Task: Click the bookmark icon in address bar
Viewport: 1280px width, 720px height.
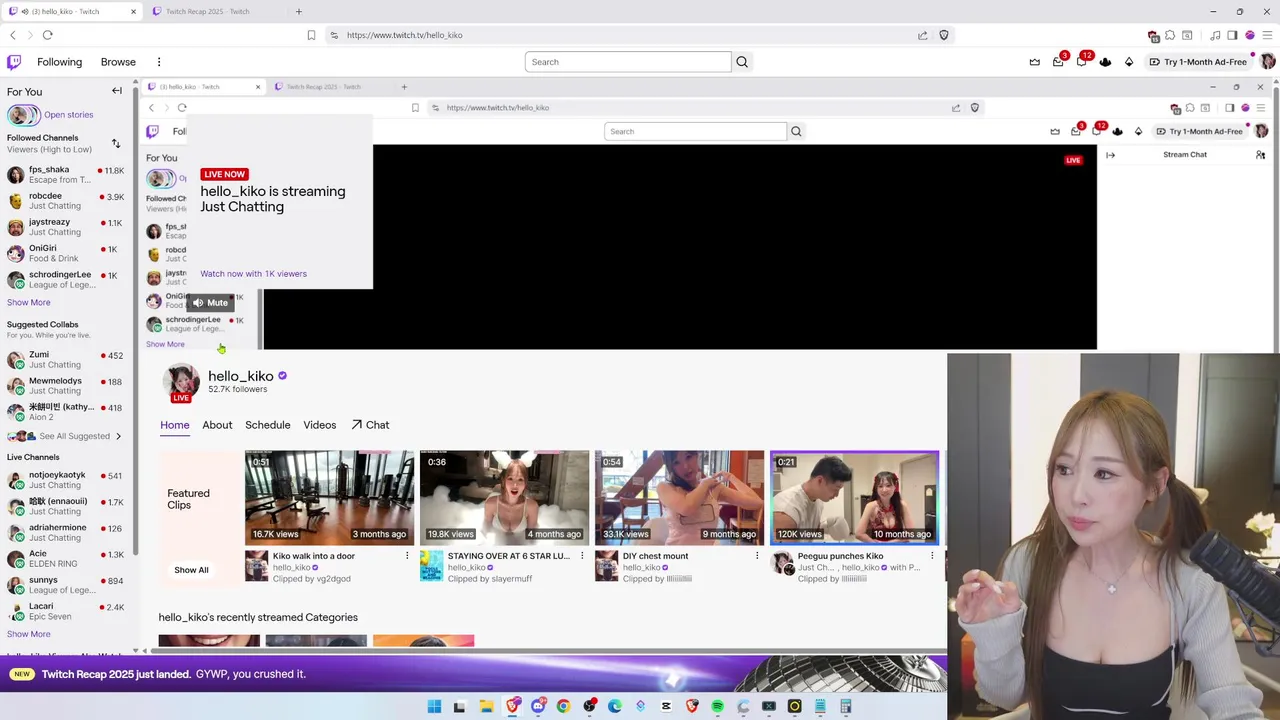Action: [311, 35]
